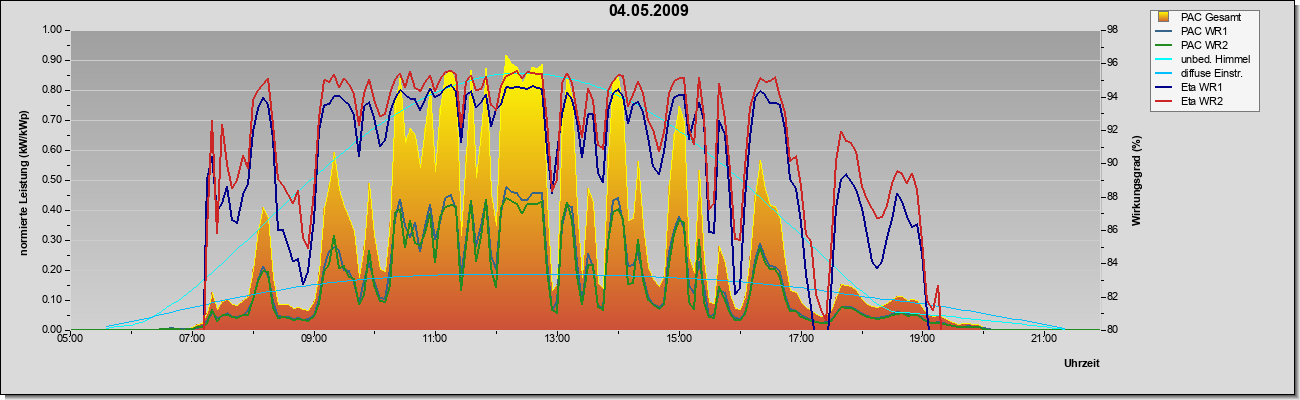Click the 0.50 value on left axis
This screenshot has height=400, width=1300.
[52, 180]
